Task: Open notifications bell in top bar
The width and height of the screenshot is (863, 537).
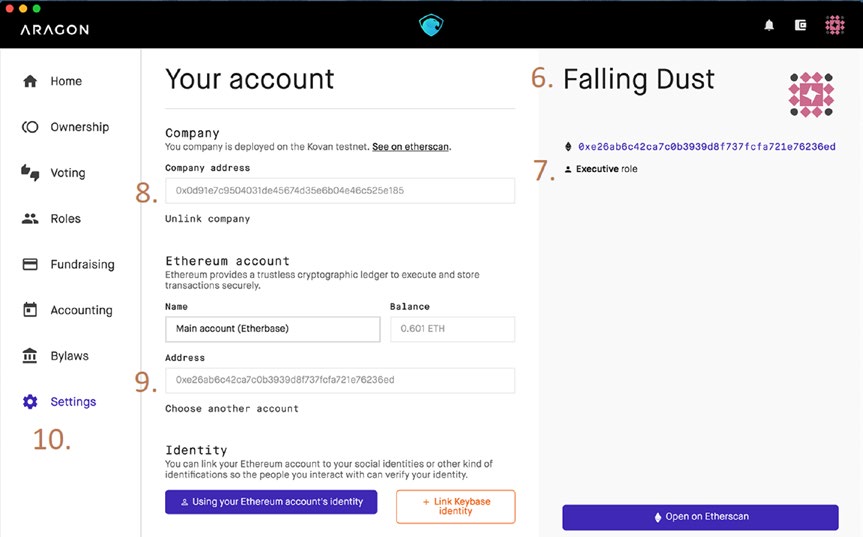Action: [770, 25]
